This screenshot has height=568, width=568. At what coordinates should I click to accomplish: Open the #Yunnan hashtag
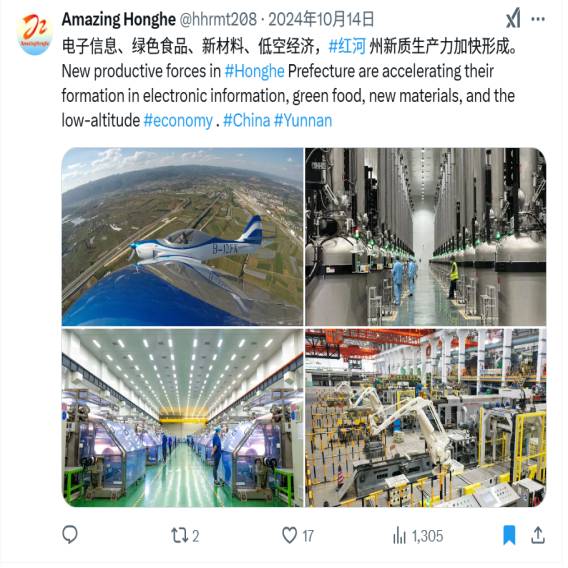(x=303, y=121)
